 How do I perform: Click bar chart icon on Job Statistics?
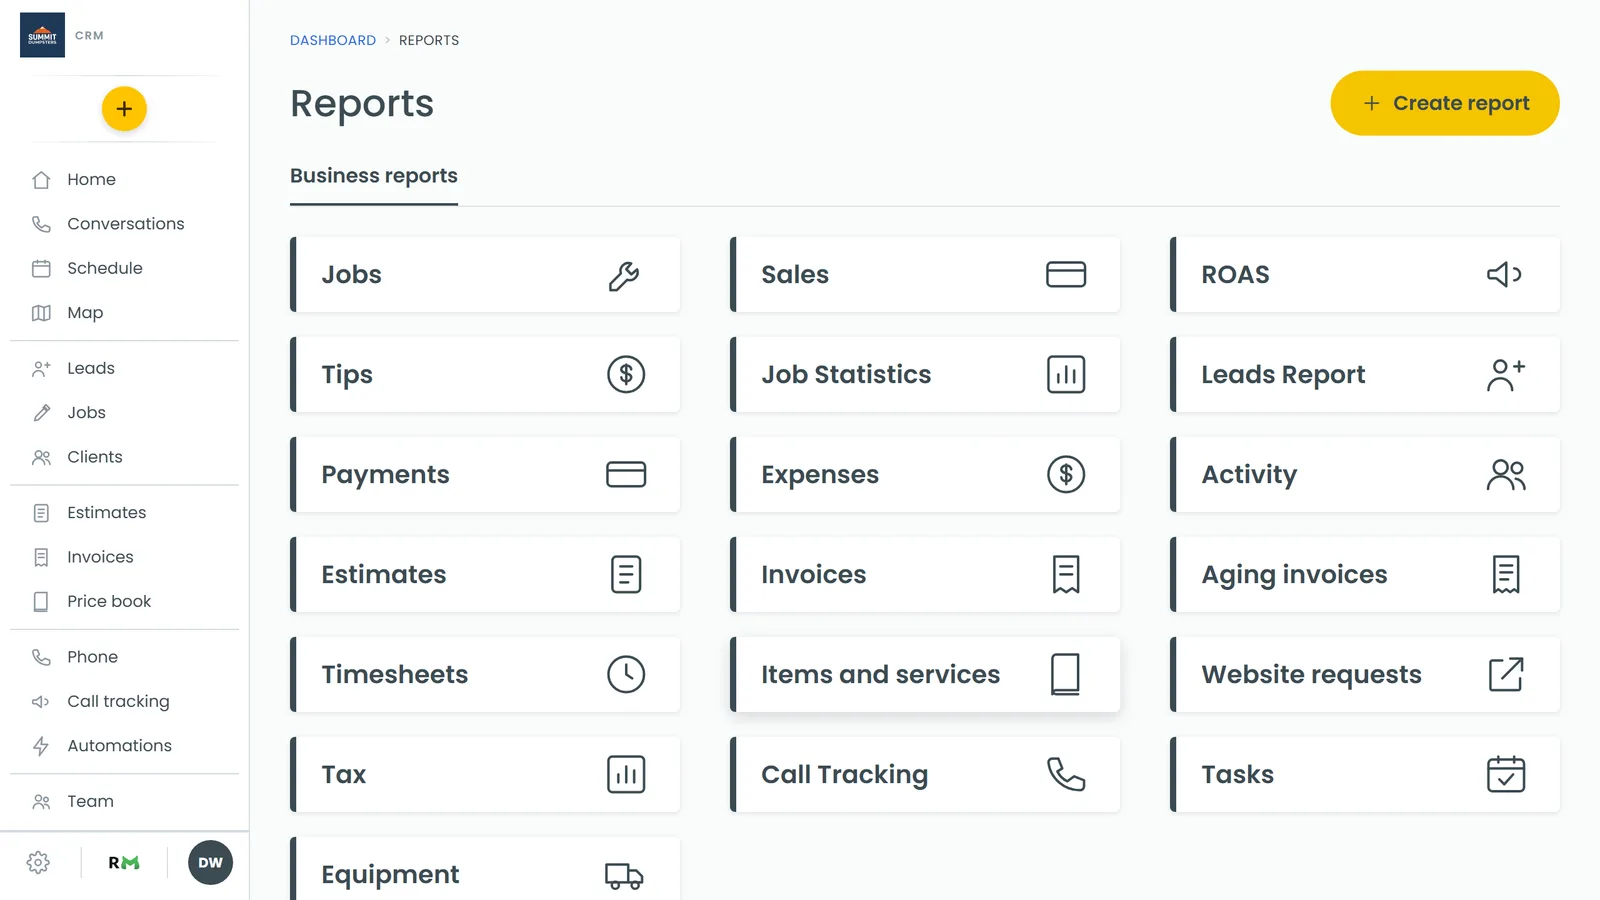pyautogui.click(x=1066, y=375)
